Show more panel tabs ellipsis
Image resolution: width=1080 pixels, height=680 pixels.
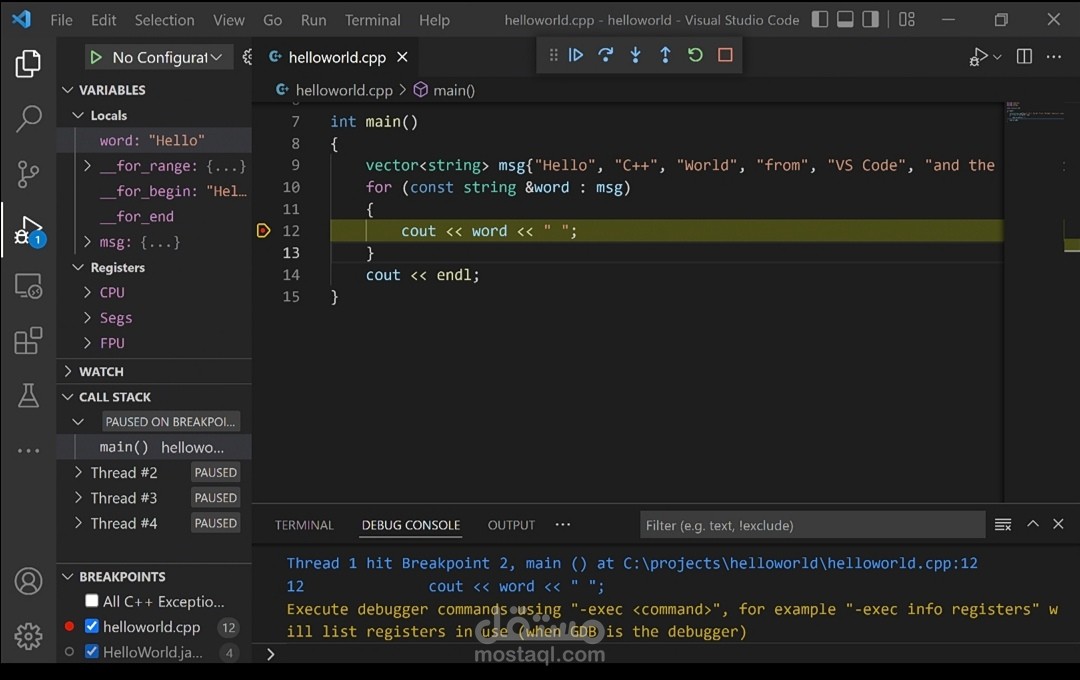[x=563, y=524]
